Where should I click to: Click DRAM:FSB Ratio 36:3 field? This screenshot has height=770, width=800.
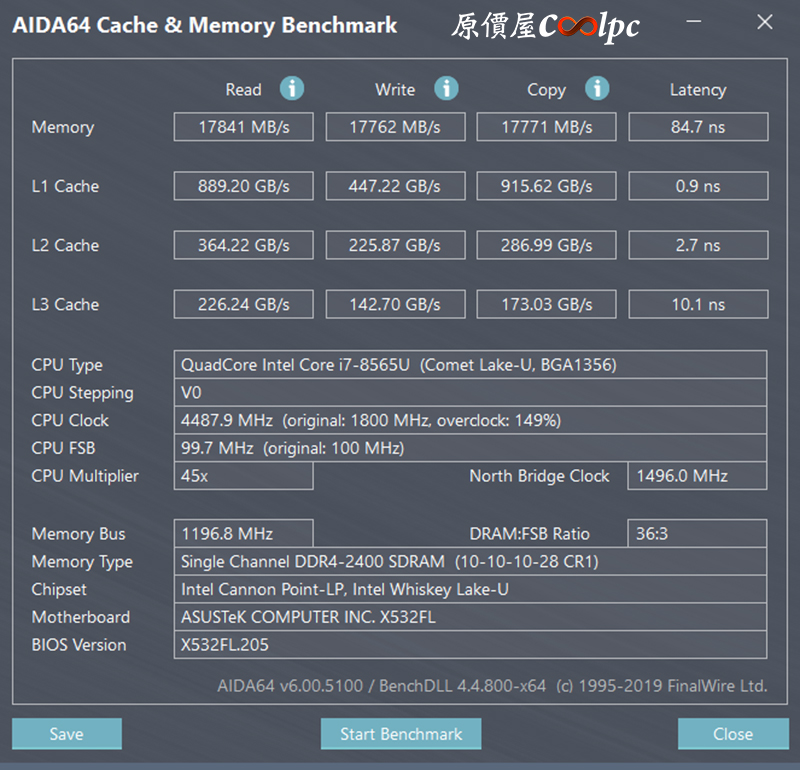(697, 533)
